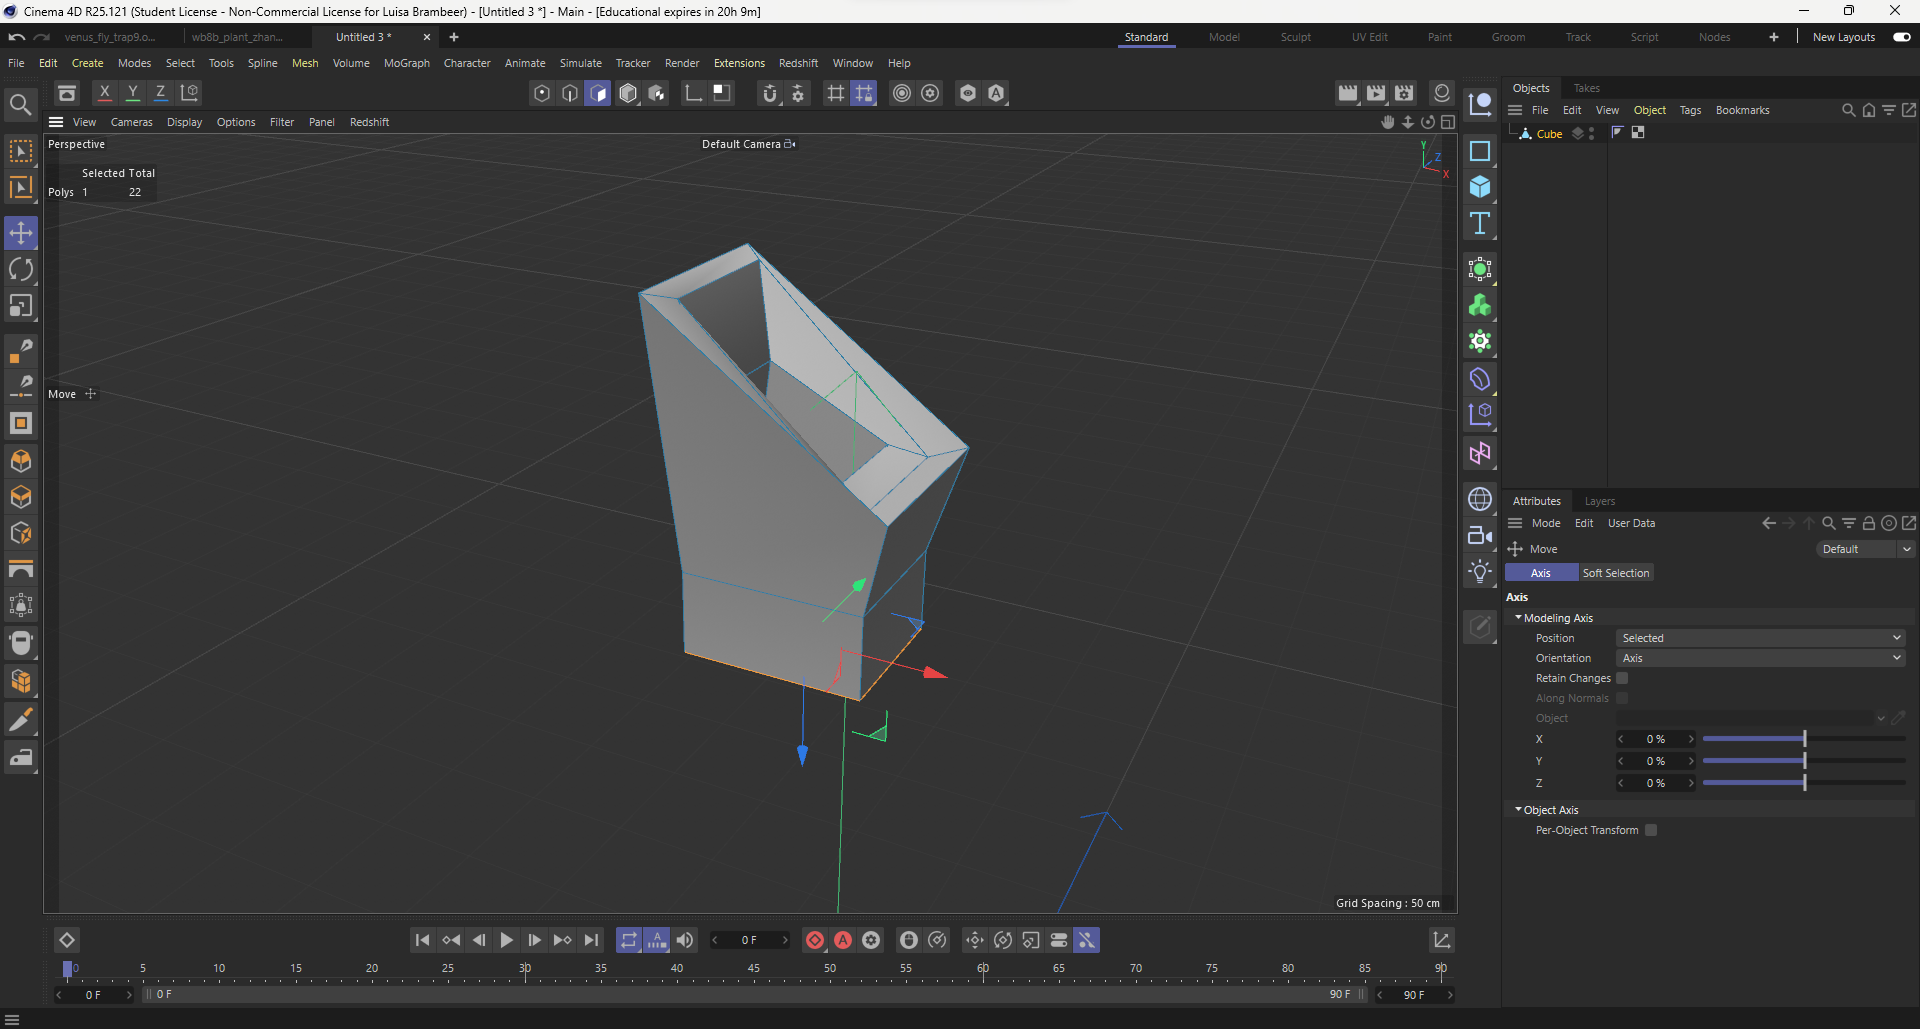
Task: Click User Data in Attributes panel
Action: [1631, 523]
